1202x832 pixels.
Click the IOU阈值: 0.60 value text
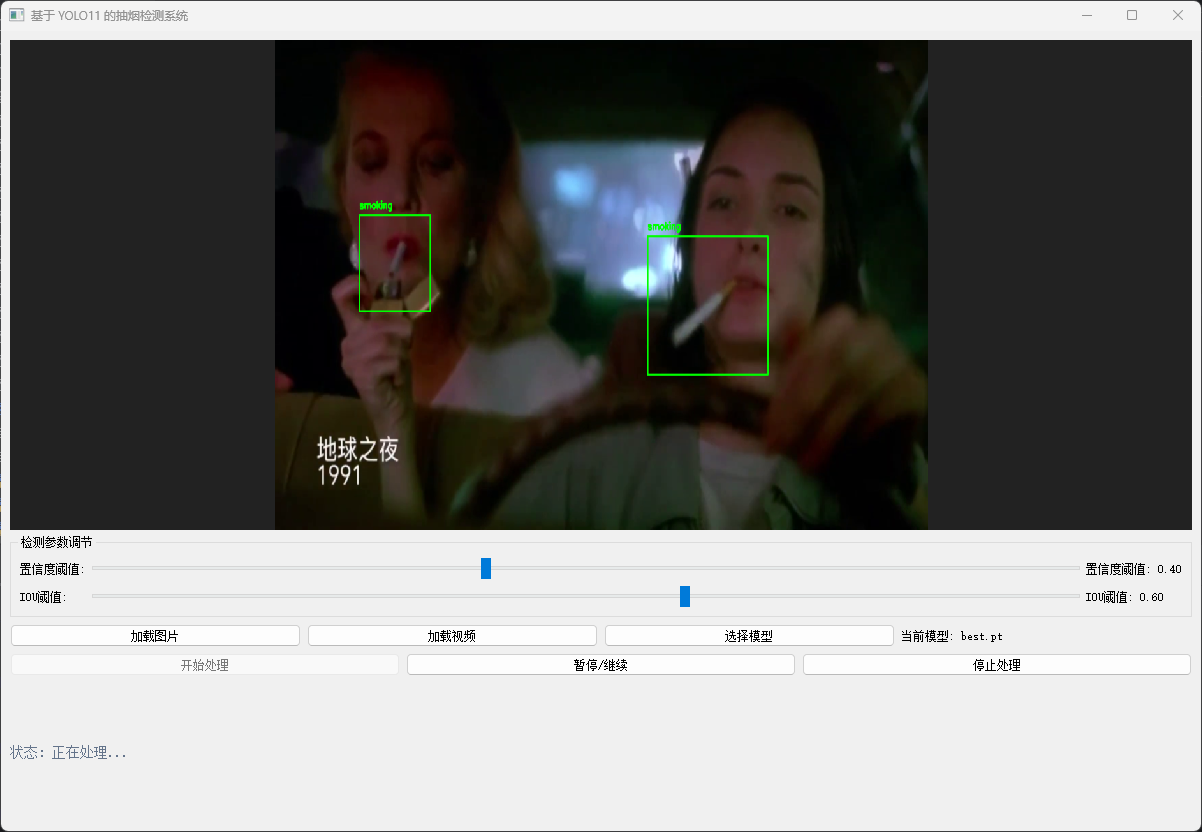[x=1124, y=597]
